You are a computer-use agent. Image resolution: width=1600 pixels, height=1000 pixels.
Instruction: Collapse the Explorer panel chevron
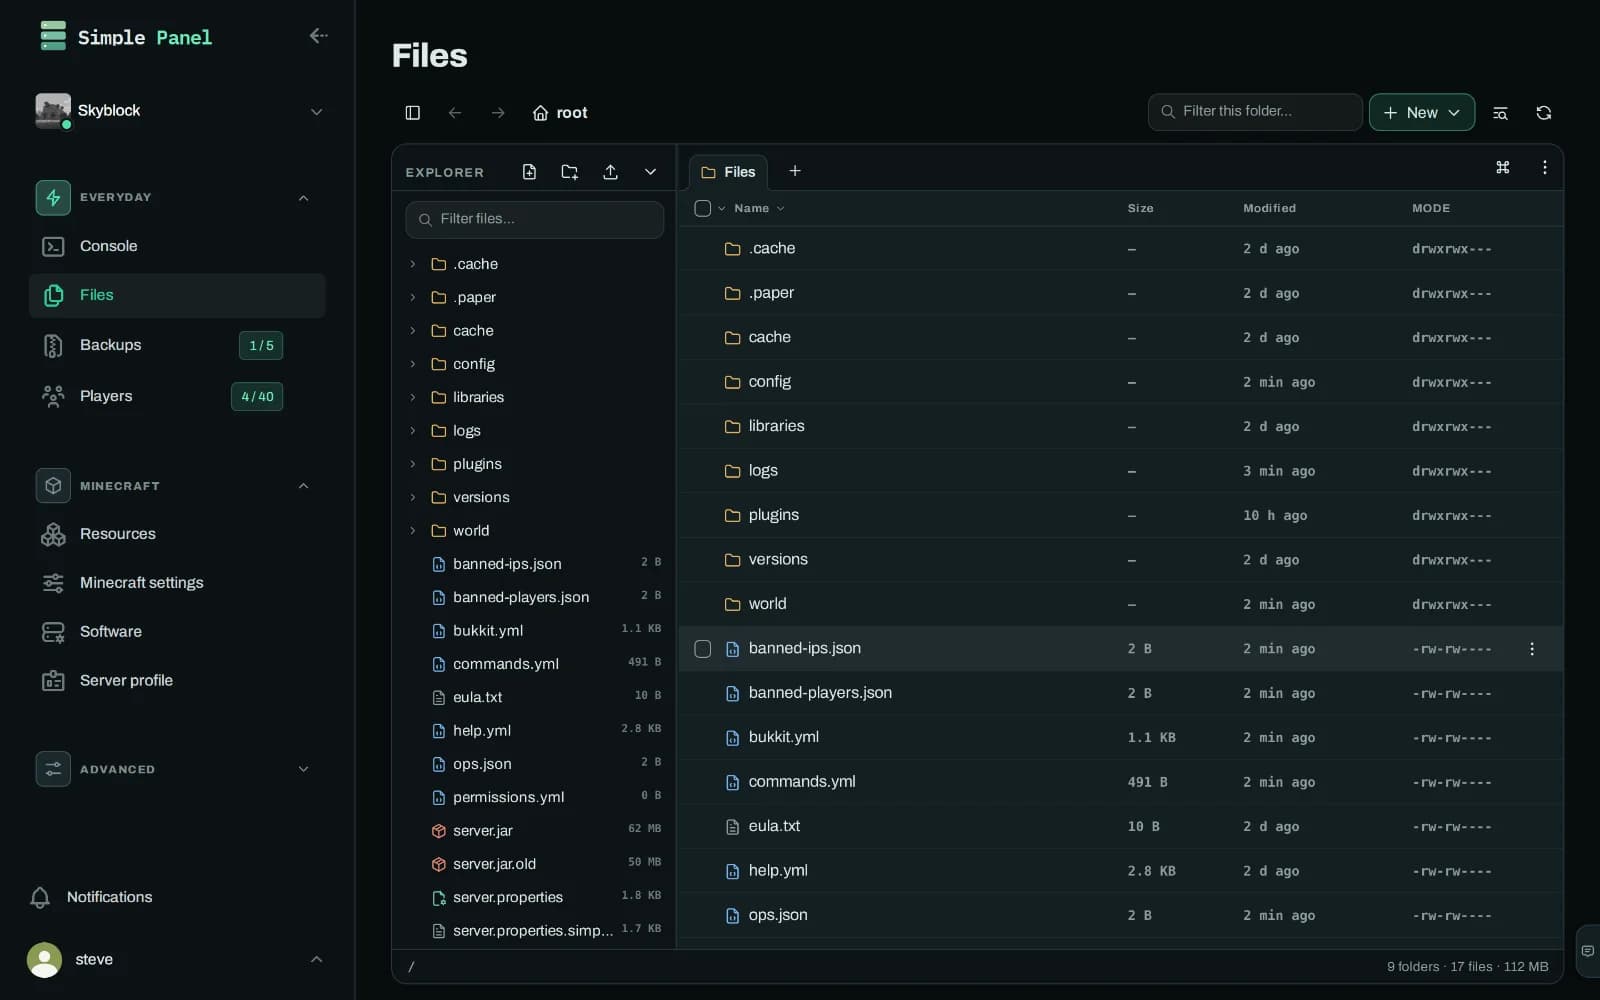[650, 172]
